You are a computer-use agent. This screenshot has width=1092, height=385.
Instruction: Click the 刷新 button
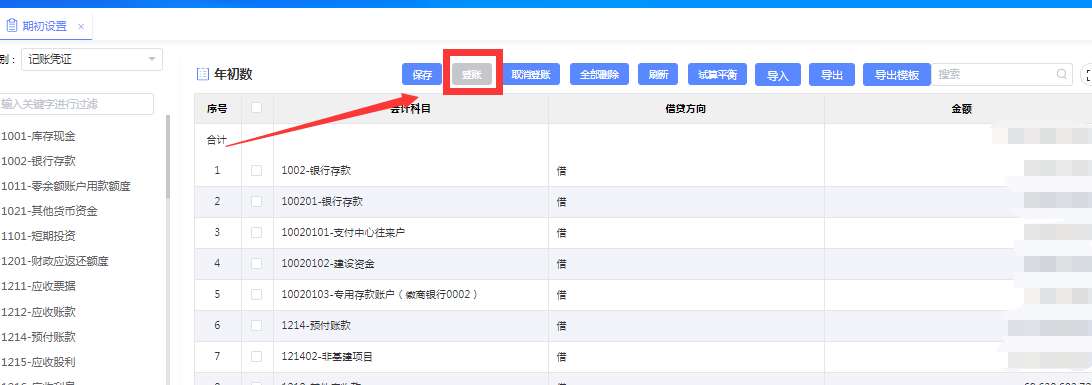tap(658, 74)
